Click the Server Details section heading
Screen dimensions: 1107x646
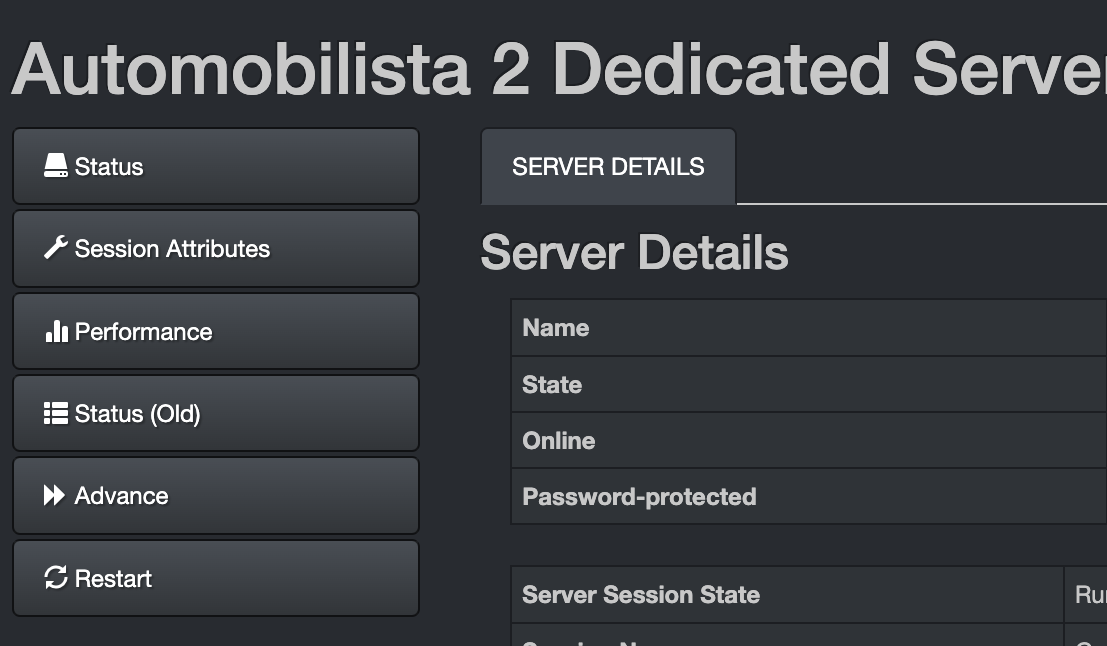coord(634,252)
